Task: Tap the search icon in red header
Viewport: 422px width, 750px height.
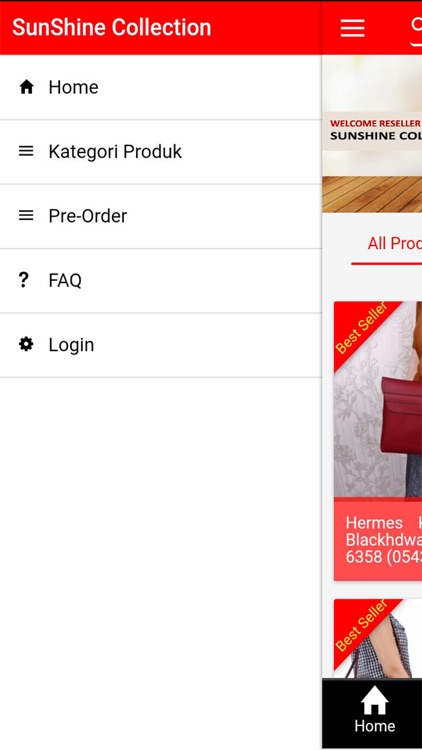Action: pyautogui.click(x=416, y=29)
